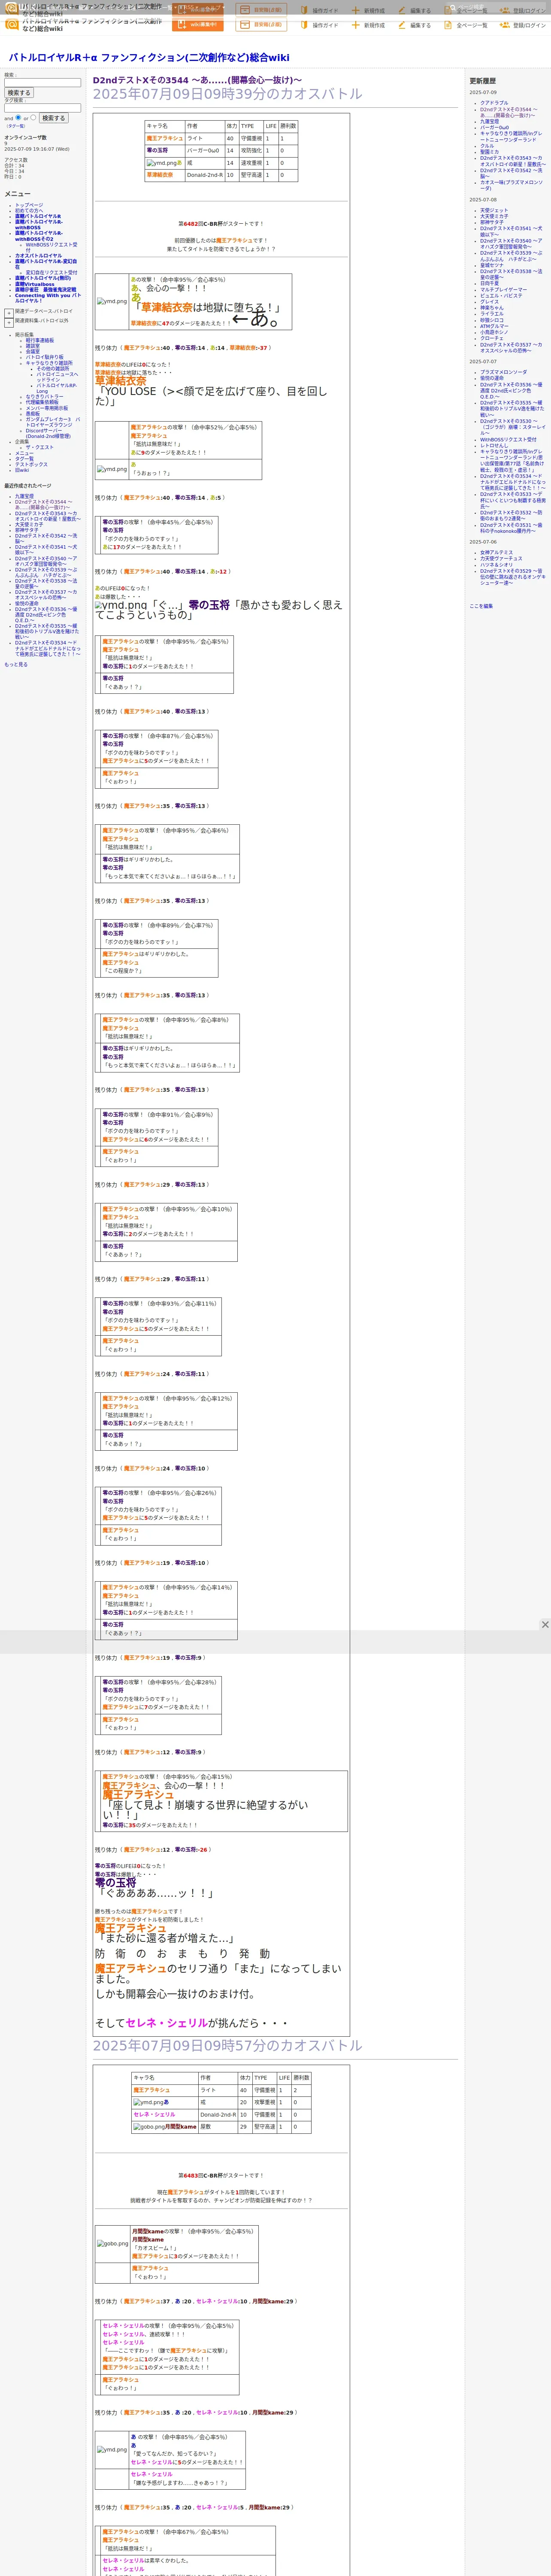The height and width of the screenshot is (2576, 551).
Task: Open 直轄バトルロイヤルR menu link
Action: [x=38, y=216]
